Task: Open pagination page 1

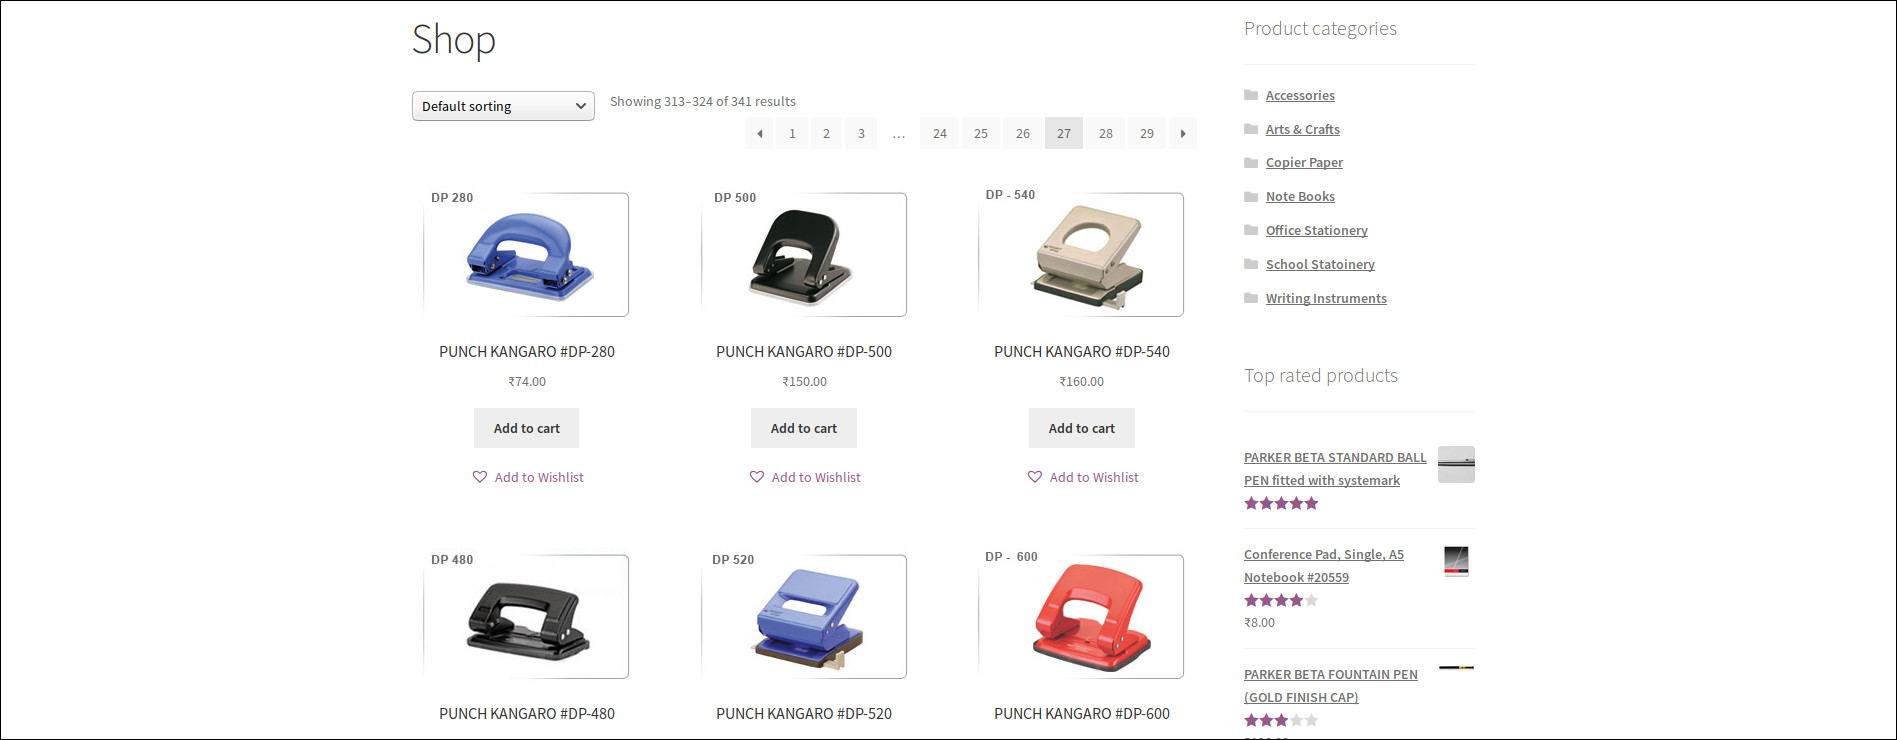Action: 792,133
